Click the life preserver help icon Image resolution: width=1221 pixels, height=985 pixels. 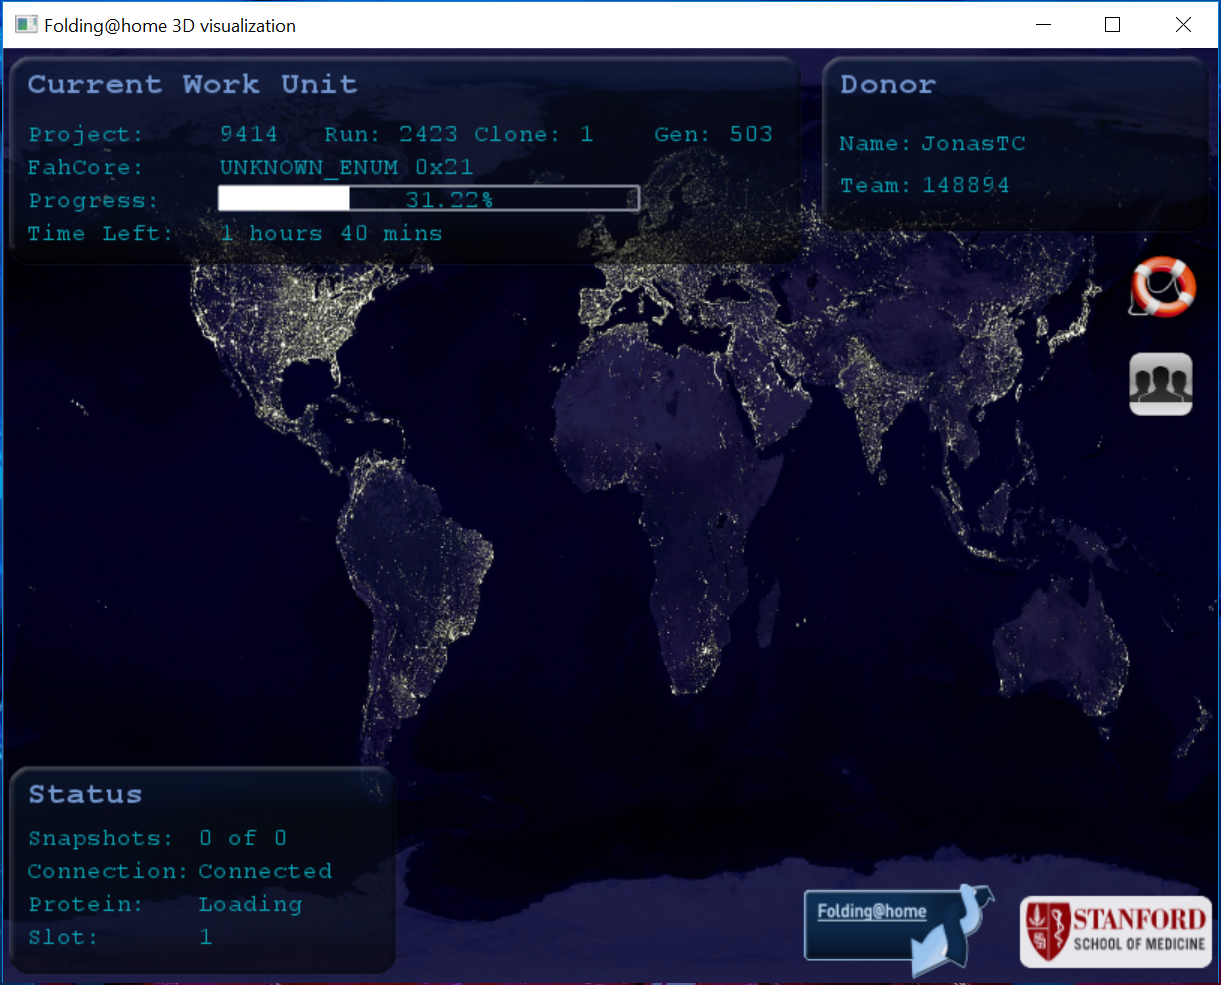1163,287
